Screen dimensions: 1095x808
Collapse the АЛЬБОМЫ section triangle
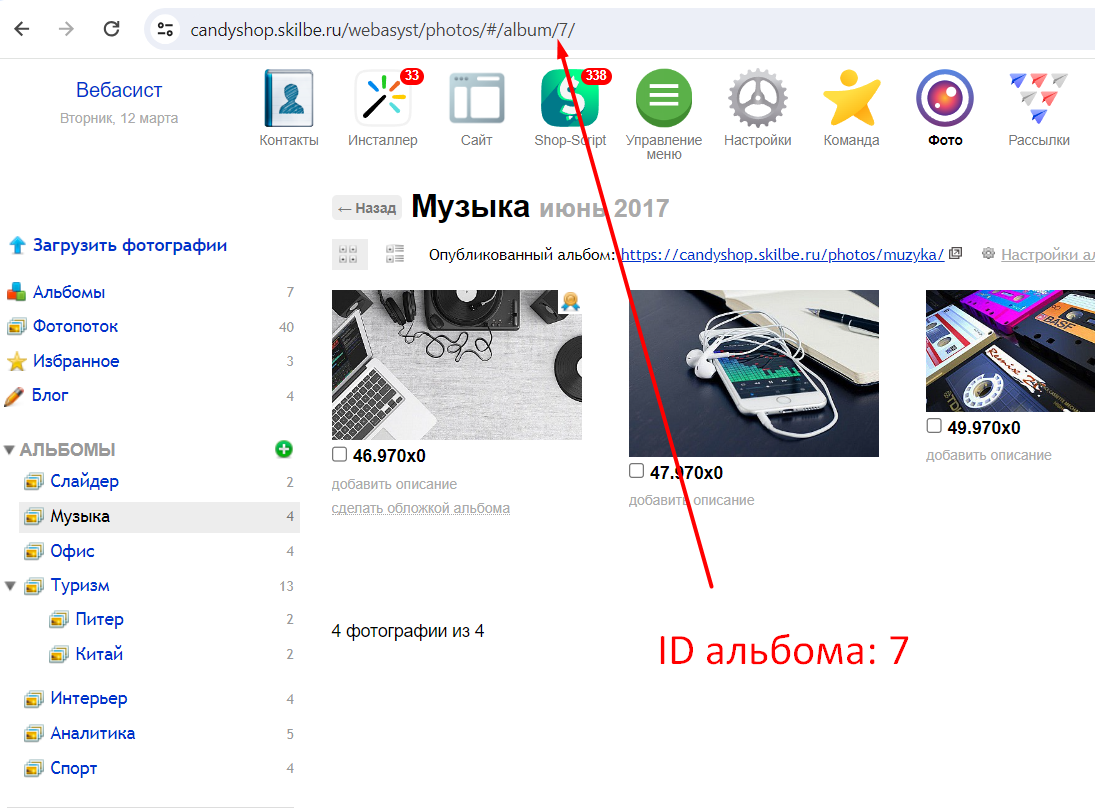coord(10,450)
